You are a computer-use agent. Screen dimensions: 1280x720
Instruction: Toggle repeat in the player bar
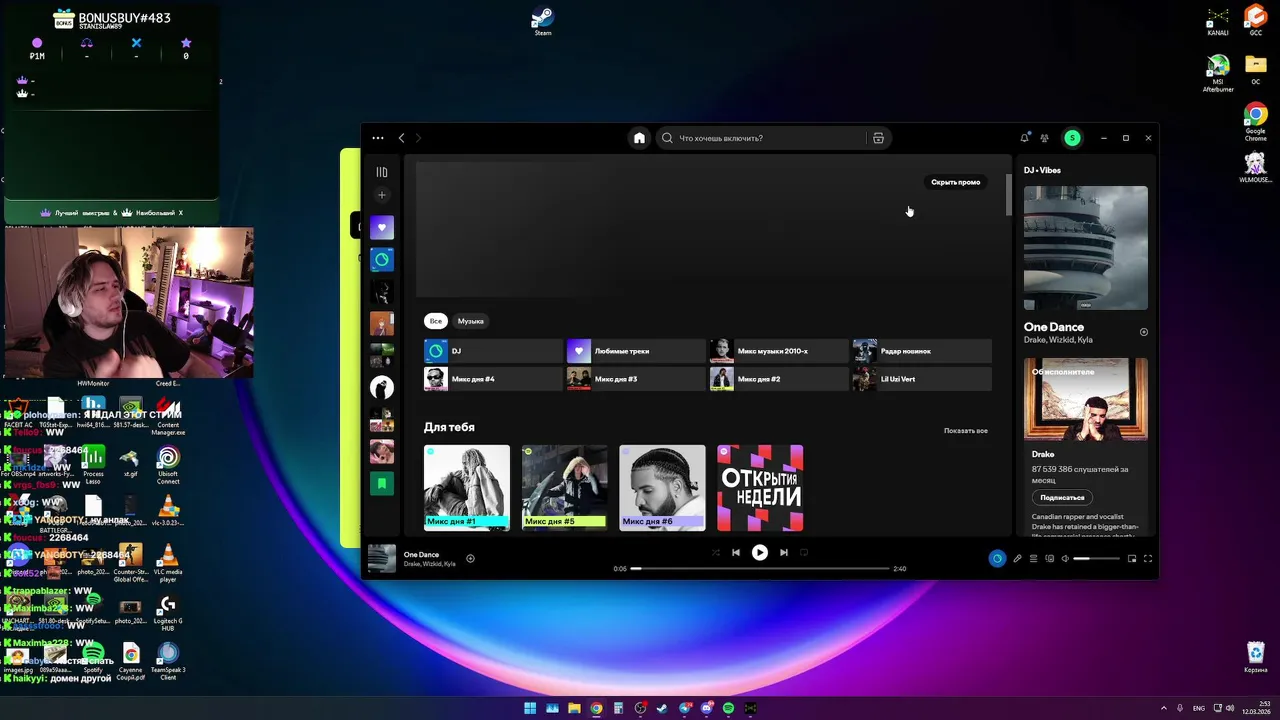tap(804, 552)
